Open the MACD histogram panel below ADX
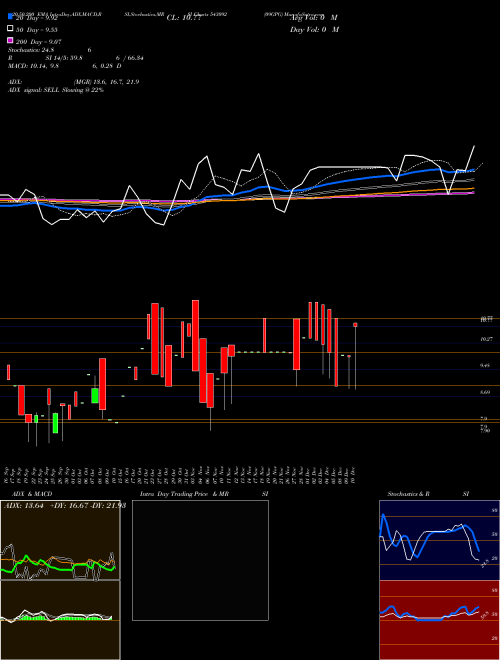 pyautogui.click(x=60, y=620)
